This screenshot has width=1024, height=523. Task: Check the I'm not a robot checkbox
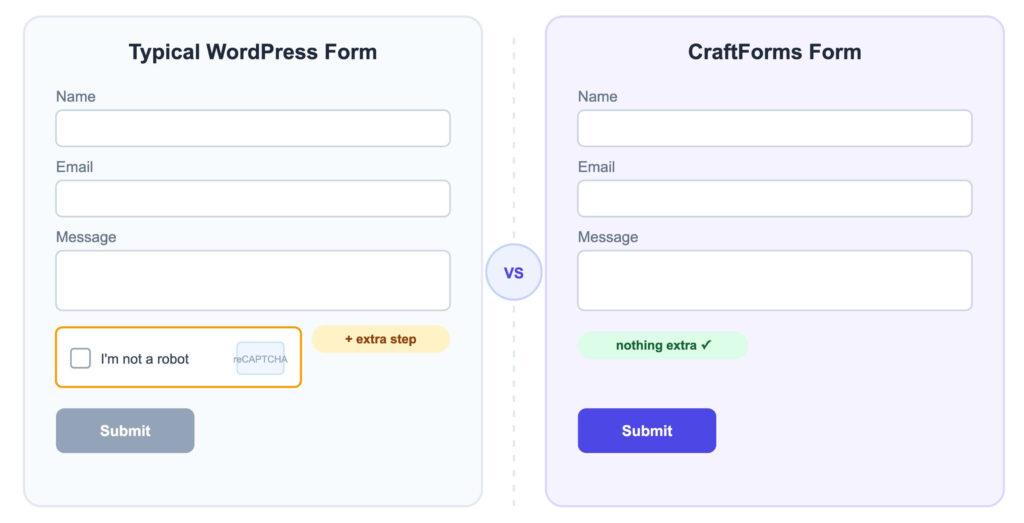pos(80,358)
